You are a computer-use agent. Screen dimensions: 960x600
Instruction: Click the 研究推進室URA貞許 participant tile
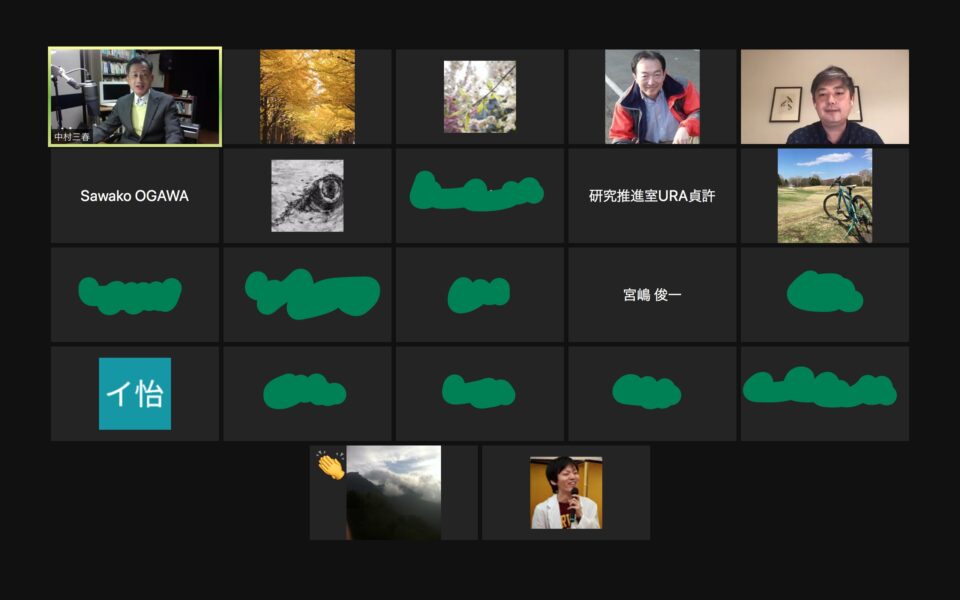click(652, 196)
